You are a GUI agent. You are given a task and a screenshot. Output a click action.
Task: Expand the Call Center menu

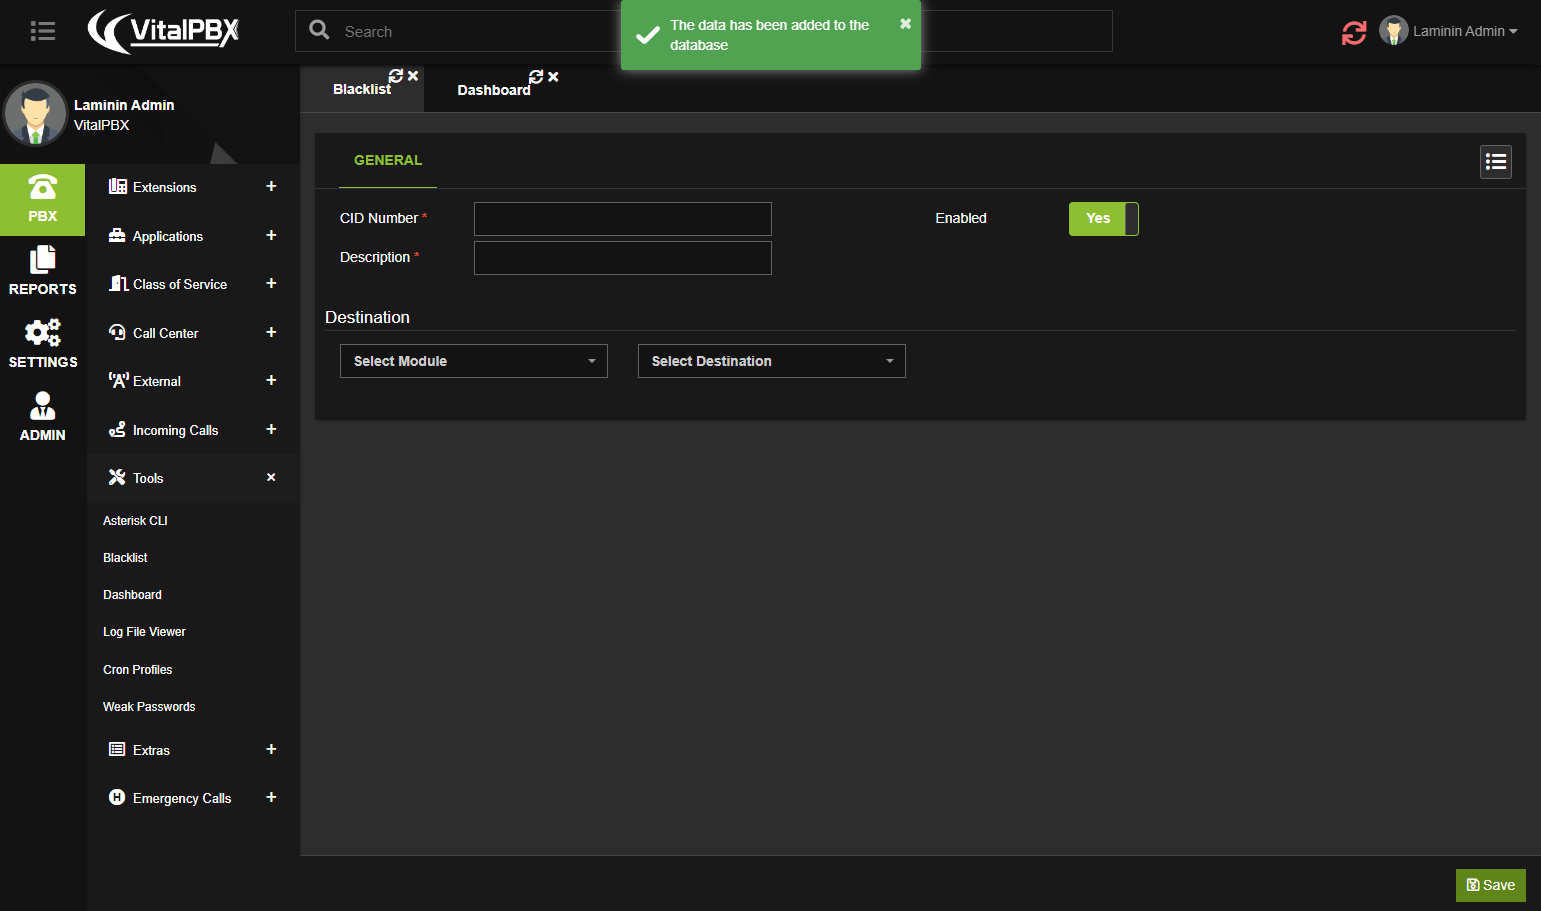coord(193,333)
